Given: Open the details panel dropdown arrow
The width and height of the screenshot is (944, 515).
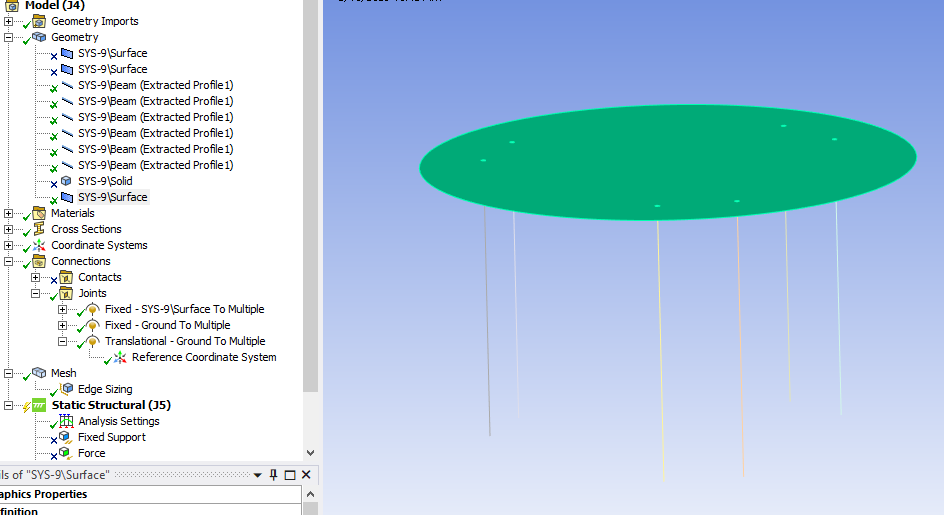Looking at the screenshot, I should point(258,475).
